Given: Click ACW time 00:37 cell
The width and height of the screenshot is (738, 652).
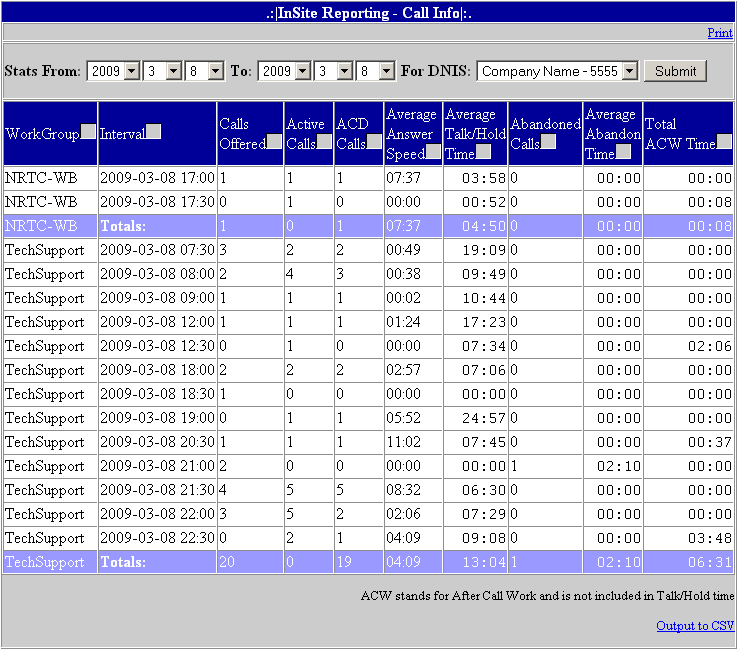Looking at the screenshot, I should point(688,442).
